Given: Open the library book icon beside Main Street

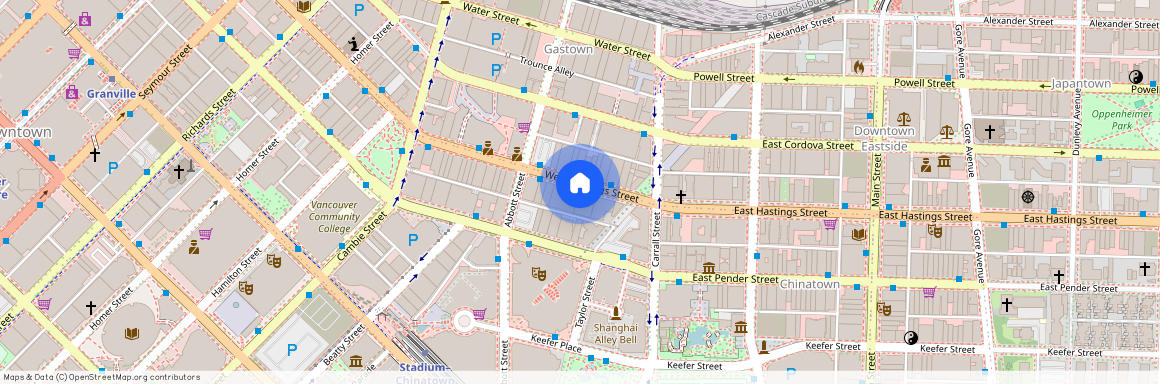Looking at the screenshot, I should pos(858,235).
